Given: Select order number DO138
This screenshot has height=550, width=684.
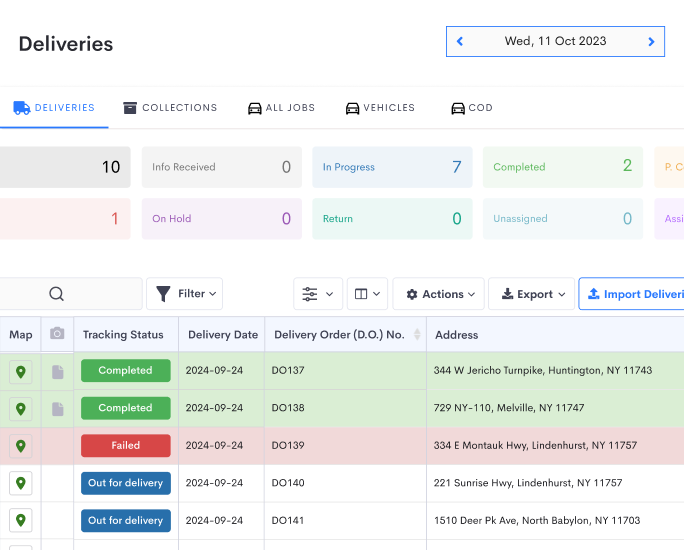Looking at the screenshot, I should [288, 408].
